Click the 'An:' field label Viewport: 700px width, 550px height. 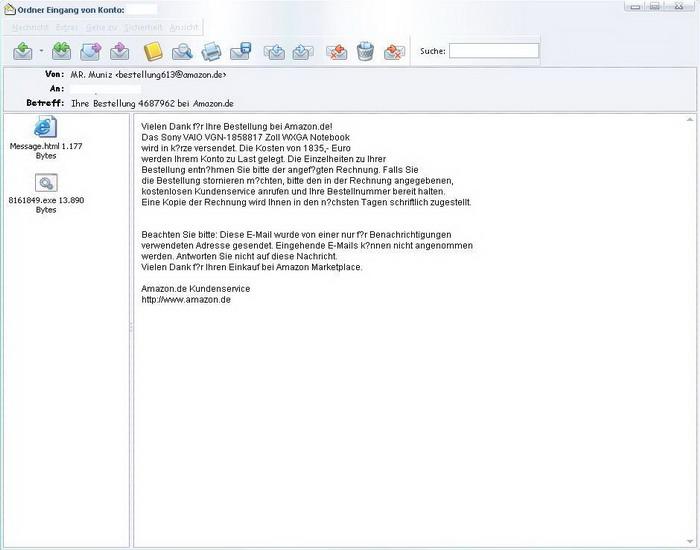(57, 88)
